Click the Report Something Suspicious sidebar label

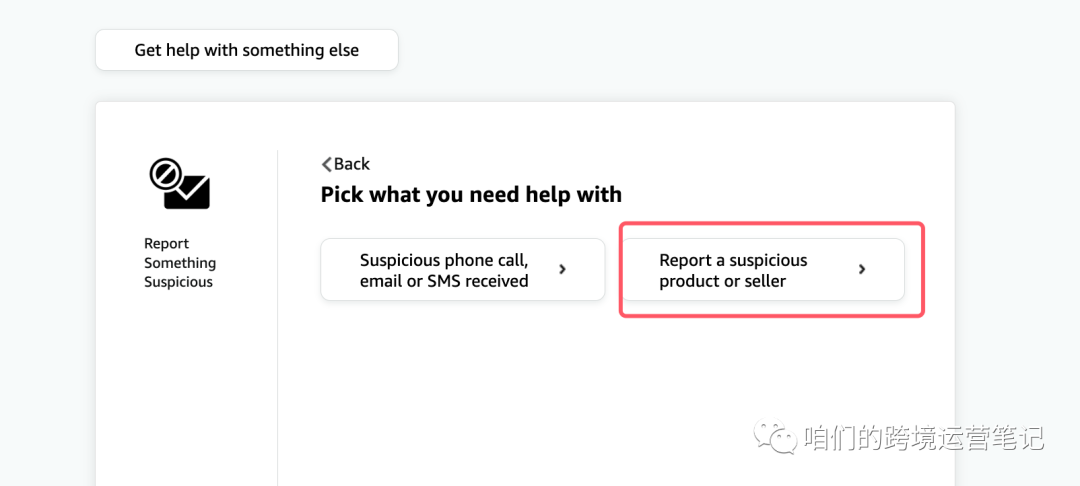coord(180,263)
